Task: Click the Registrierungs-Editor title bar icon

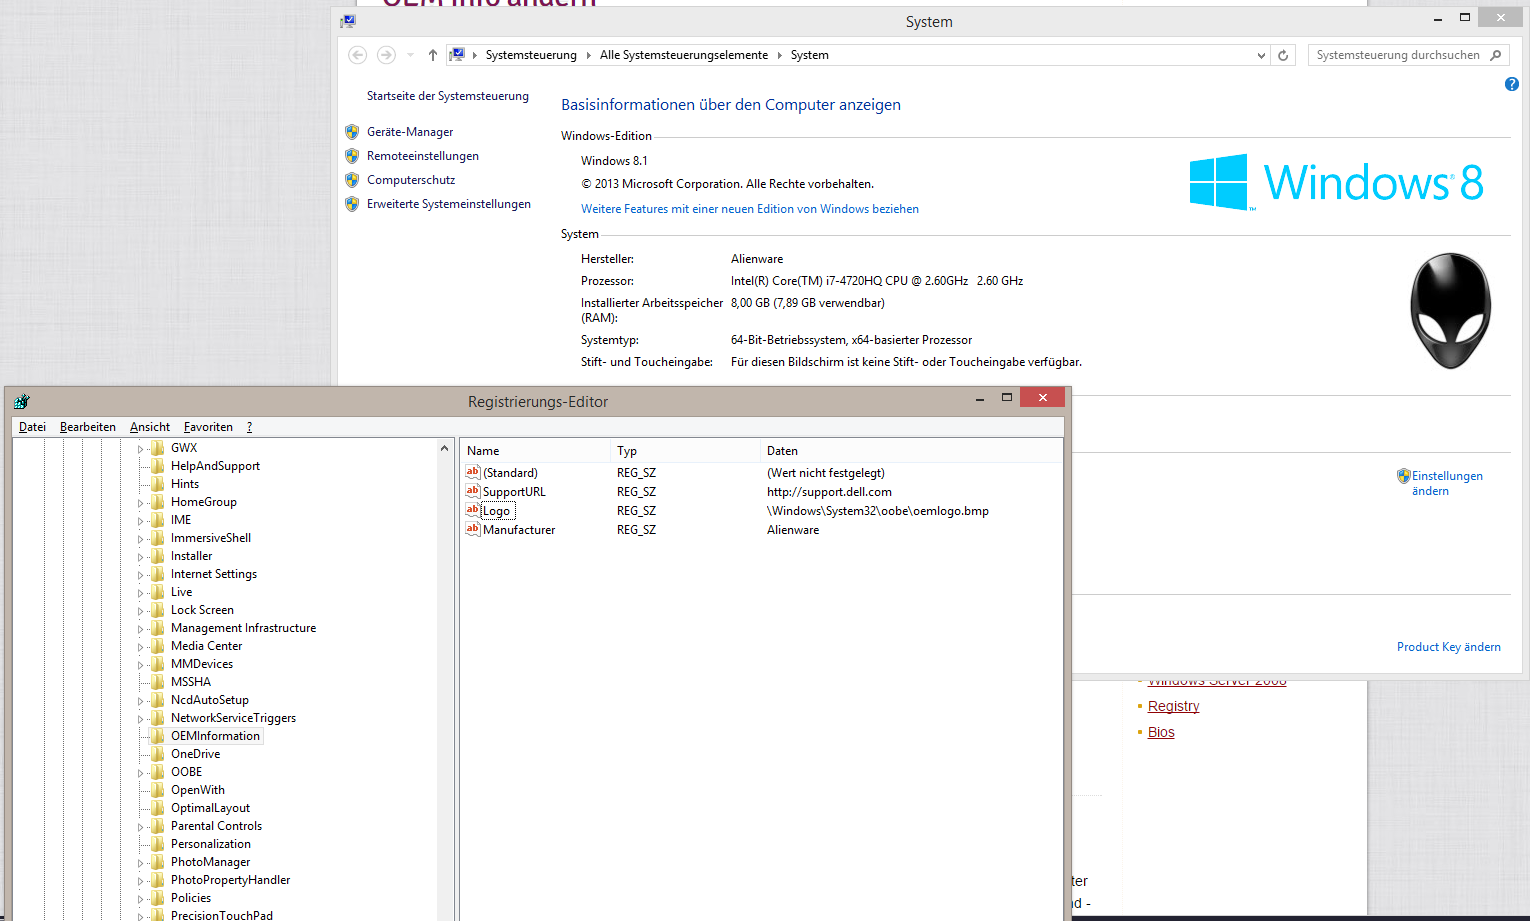Action: (x=22, y=402)
